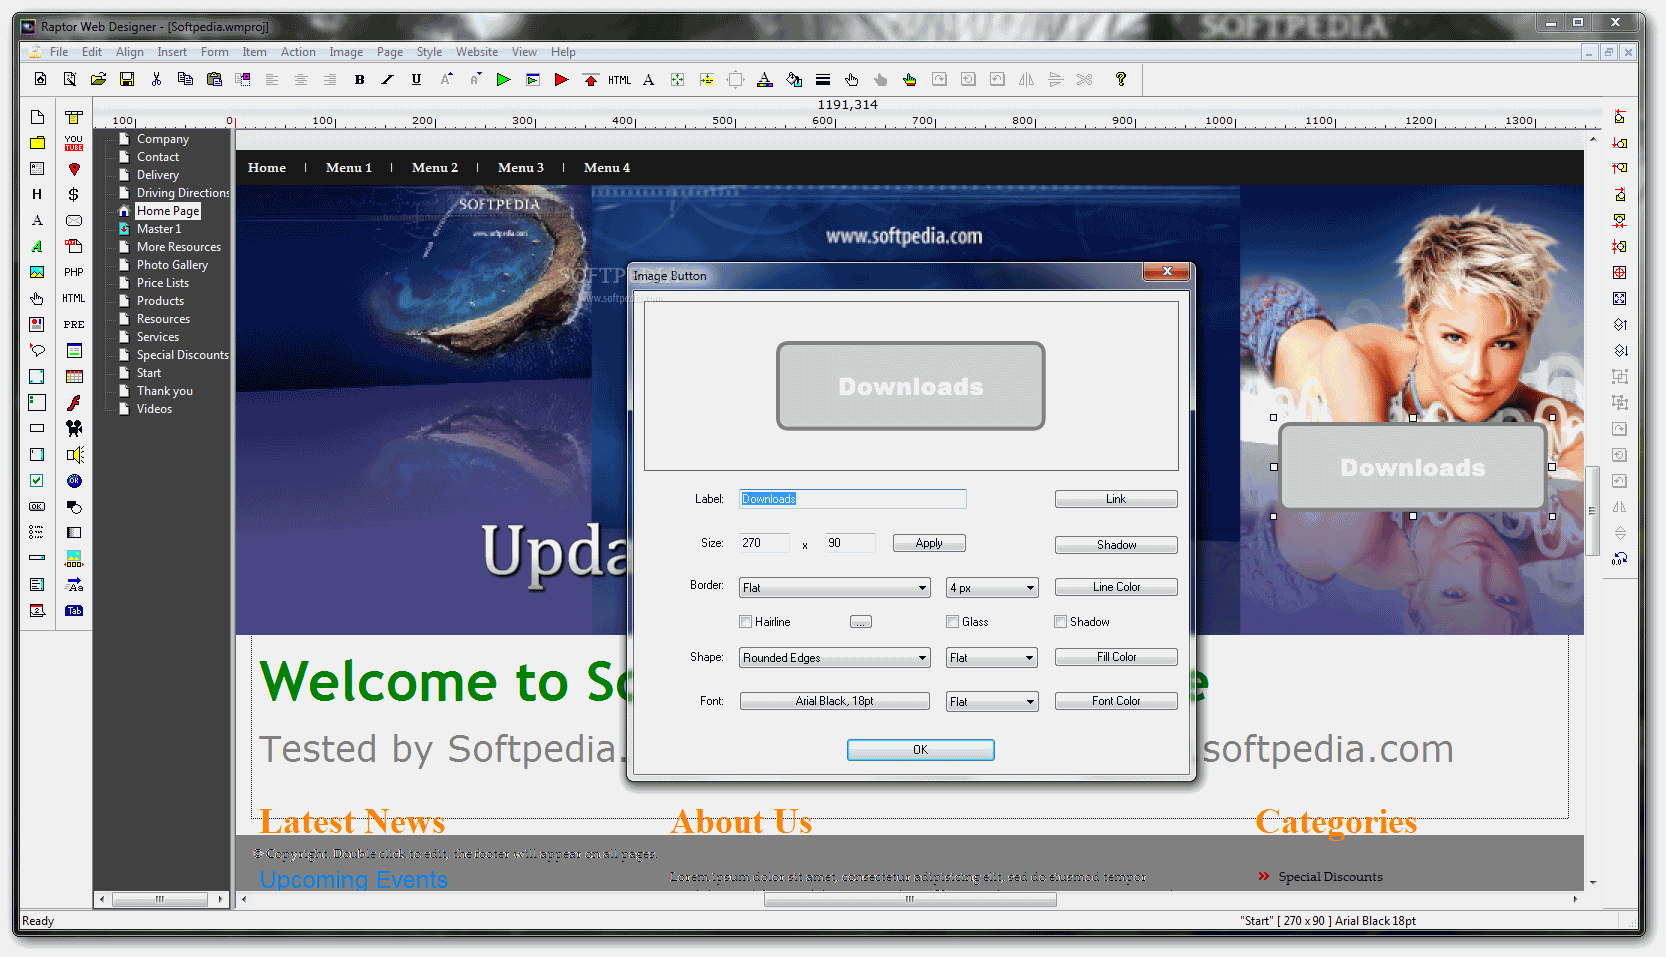
Task: Select the Master 1 page in list
Action: [x=159, y=229]
